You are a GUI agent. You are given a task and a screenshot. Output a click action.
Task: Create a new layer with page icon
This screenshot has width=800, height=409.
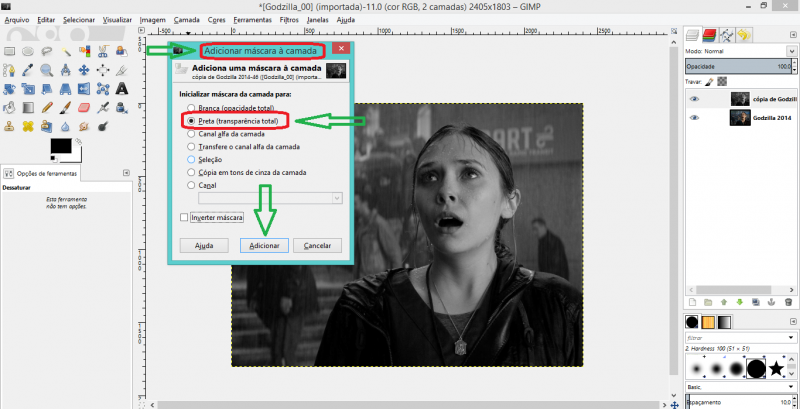pos(690,301)
